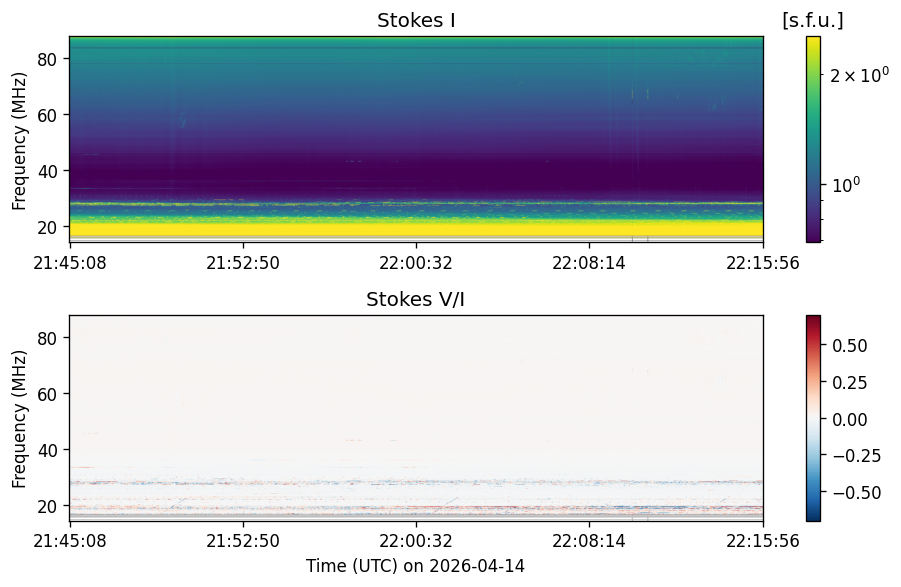Click the Stokes V/I plot title

pyautogui.click(x=415, y=299)
